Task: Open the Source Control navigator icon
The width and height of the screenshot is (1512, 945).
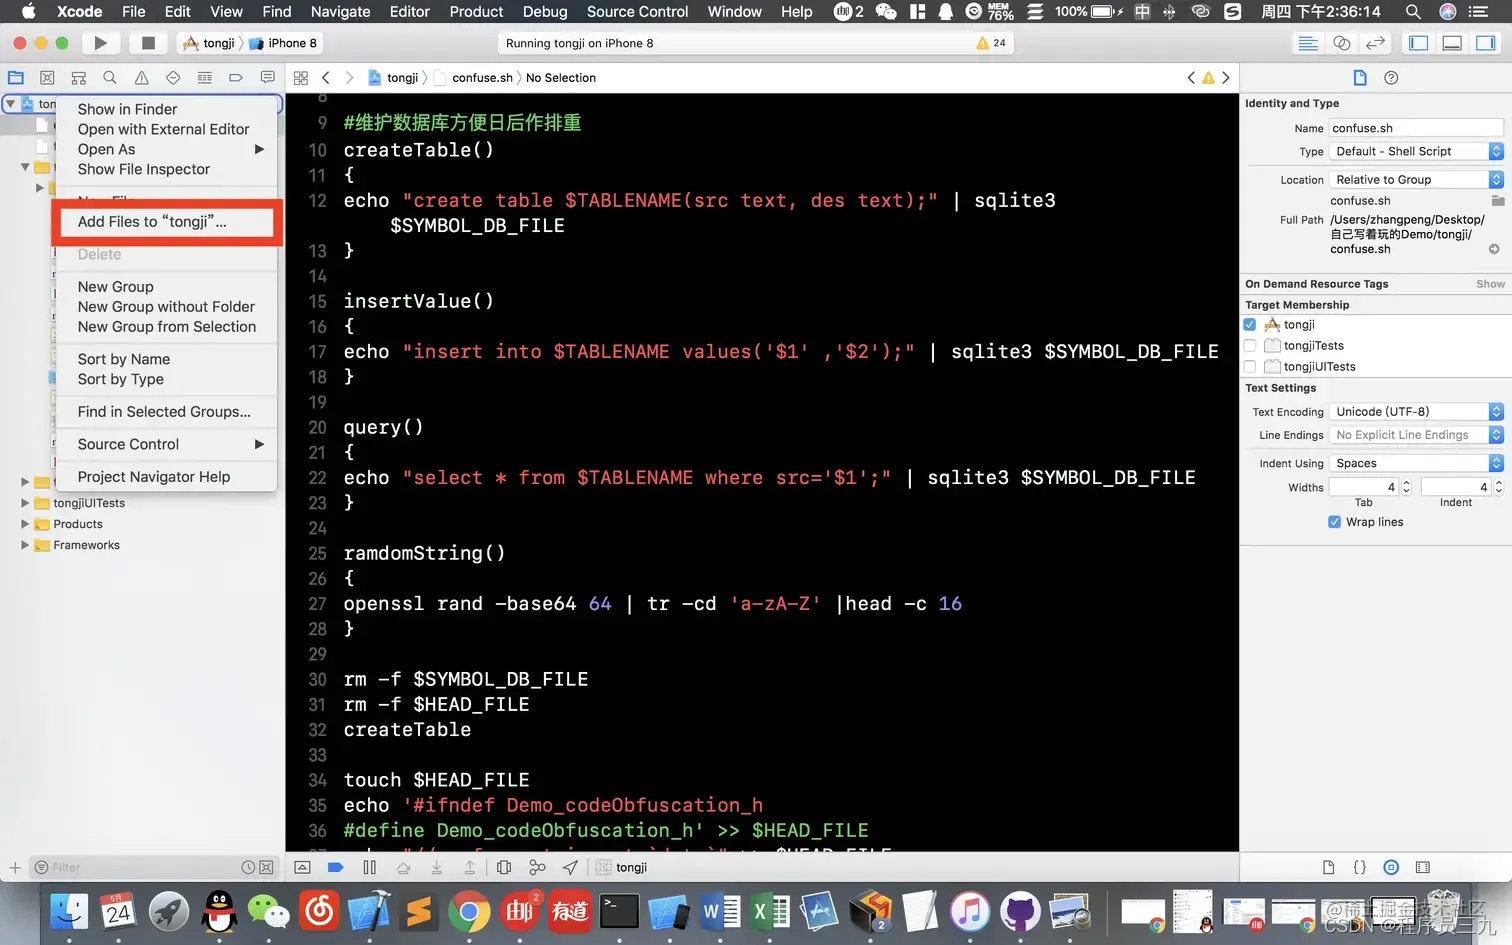Action: (x=47, y=78)
